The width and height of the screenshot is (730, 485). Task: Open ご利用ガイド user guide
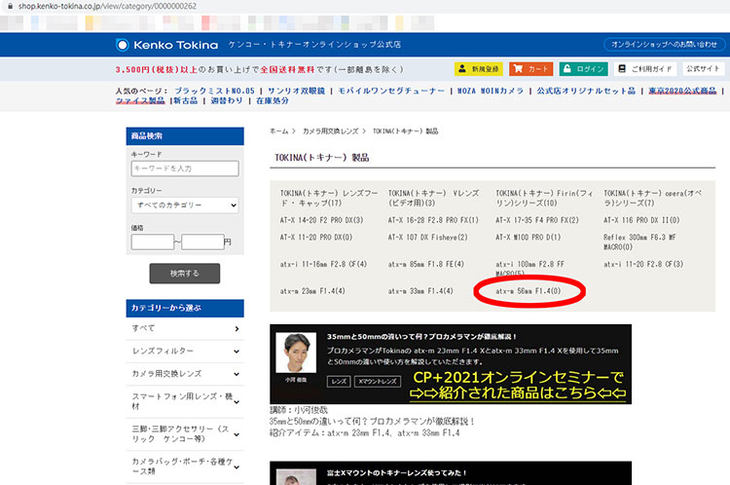tap(647, 69)
